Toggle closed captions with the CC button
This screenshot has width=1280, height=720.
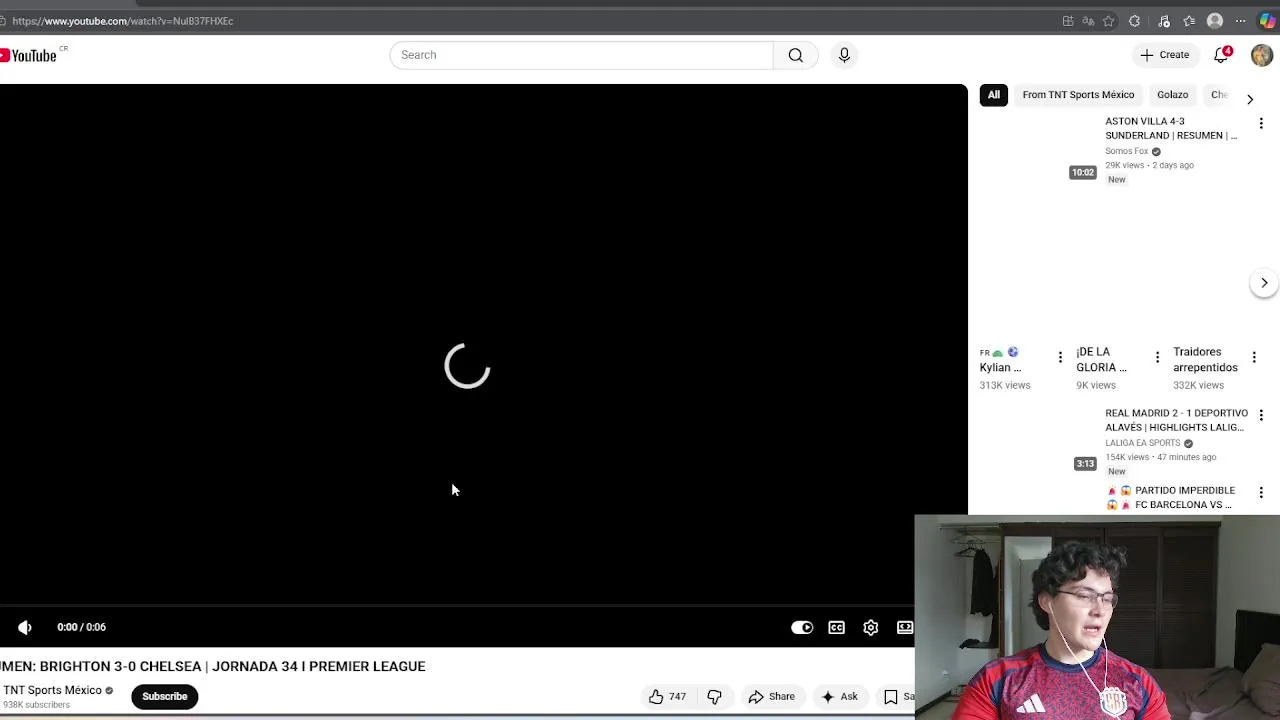(836, 627)
